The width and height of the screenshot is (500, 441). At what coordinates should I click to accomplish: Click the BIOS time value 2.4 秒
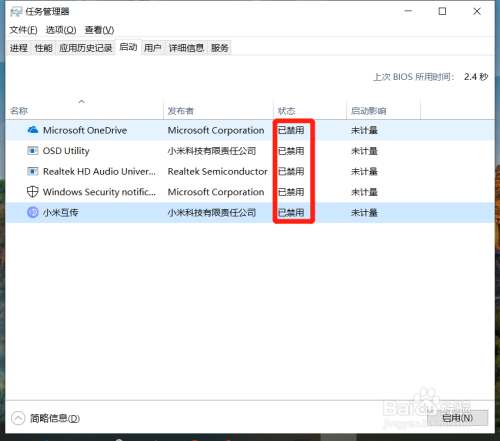pyautogui.click(x=476, y=77)
